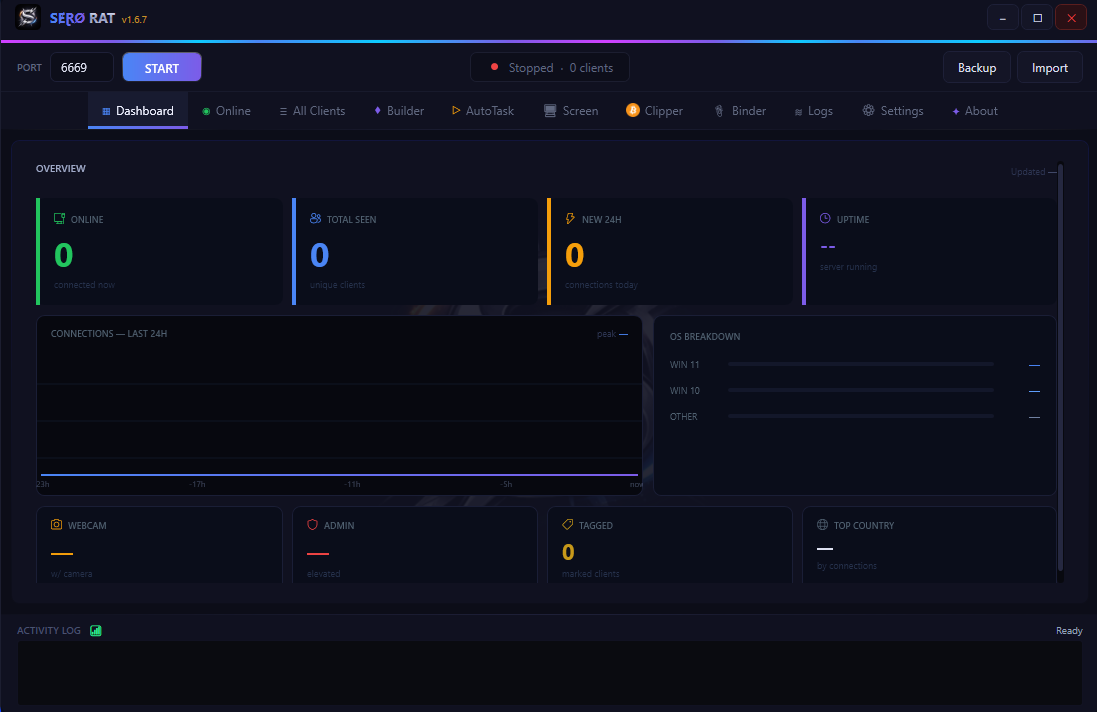
Task: Select the AutoTask tab
Action: [483, 111]
